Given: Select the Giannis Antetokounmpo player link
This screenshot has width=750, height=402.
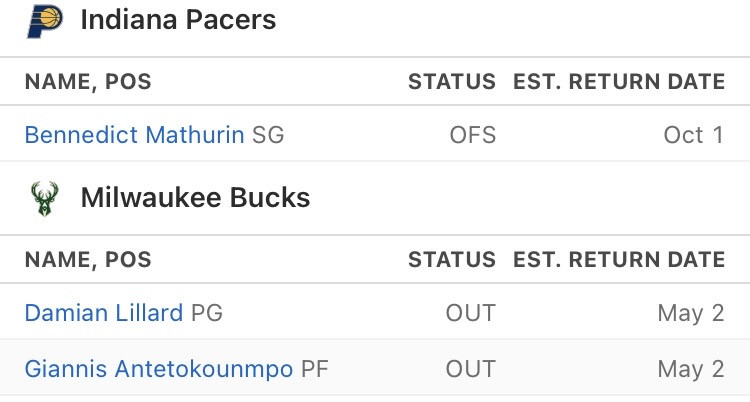Looking at the screenshot, I should (159, 369).
